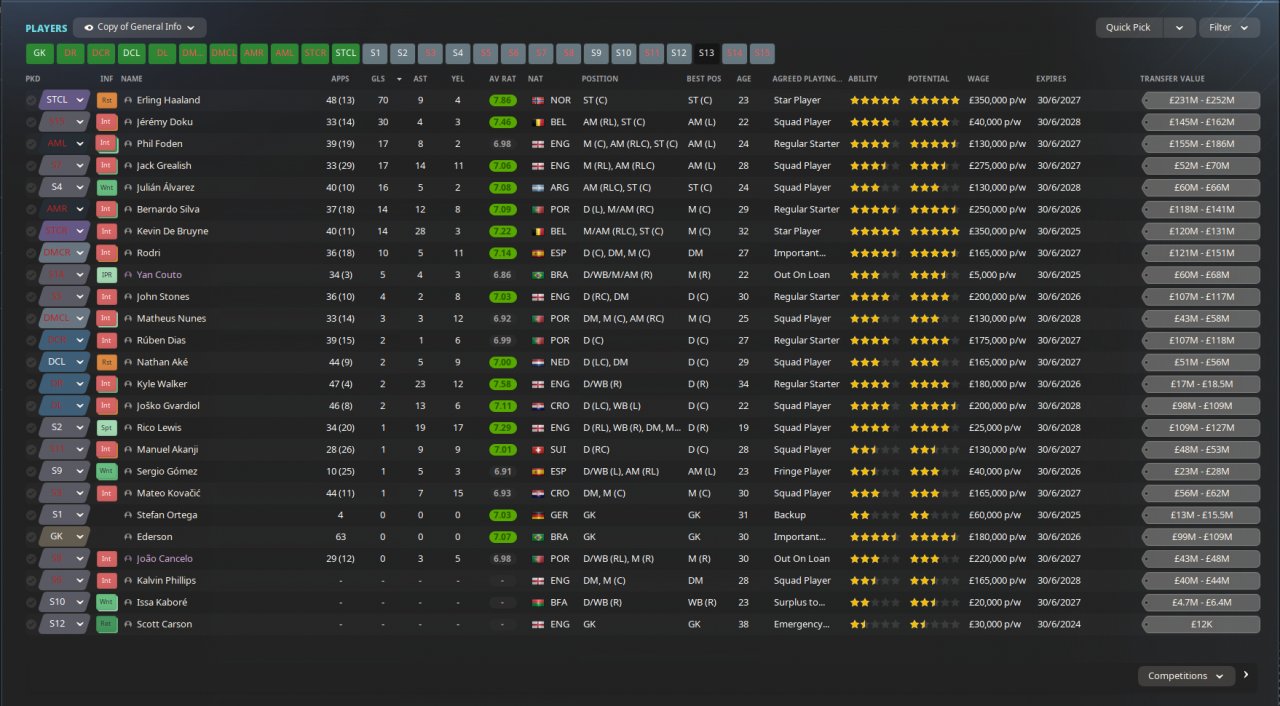The width and height of the screenshot is (1280, 706).
Task: Tick the selection circle for Ederson
Action: pyautogui.click(x=31, y=537)
